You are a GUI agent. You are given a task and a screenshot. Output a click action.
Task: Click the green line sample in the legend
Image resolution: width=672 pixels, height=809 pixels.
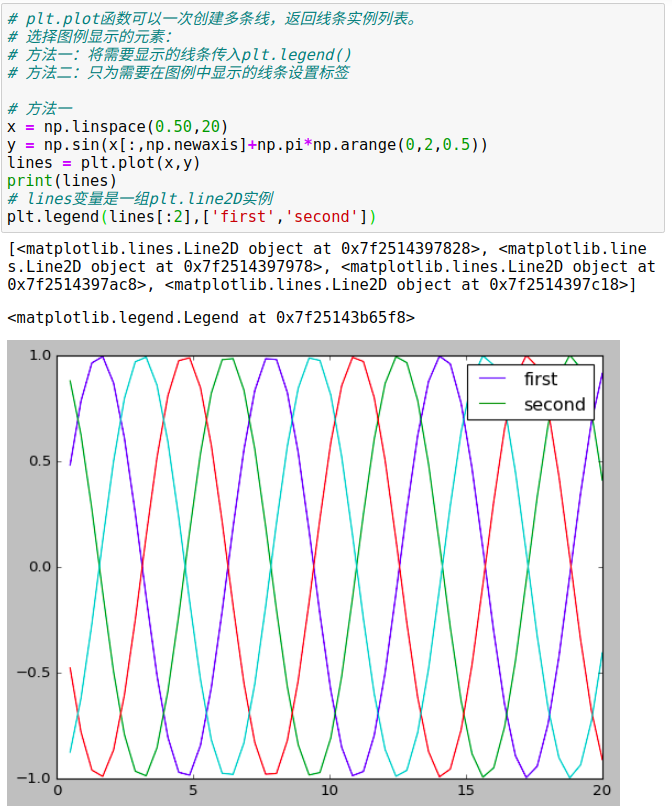point(492,404)
